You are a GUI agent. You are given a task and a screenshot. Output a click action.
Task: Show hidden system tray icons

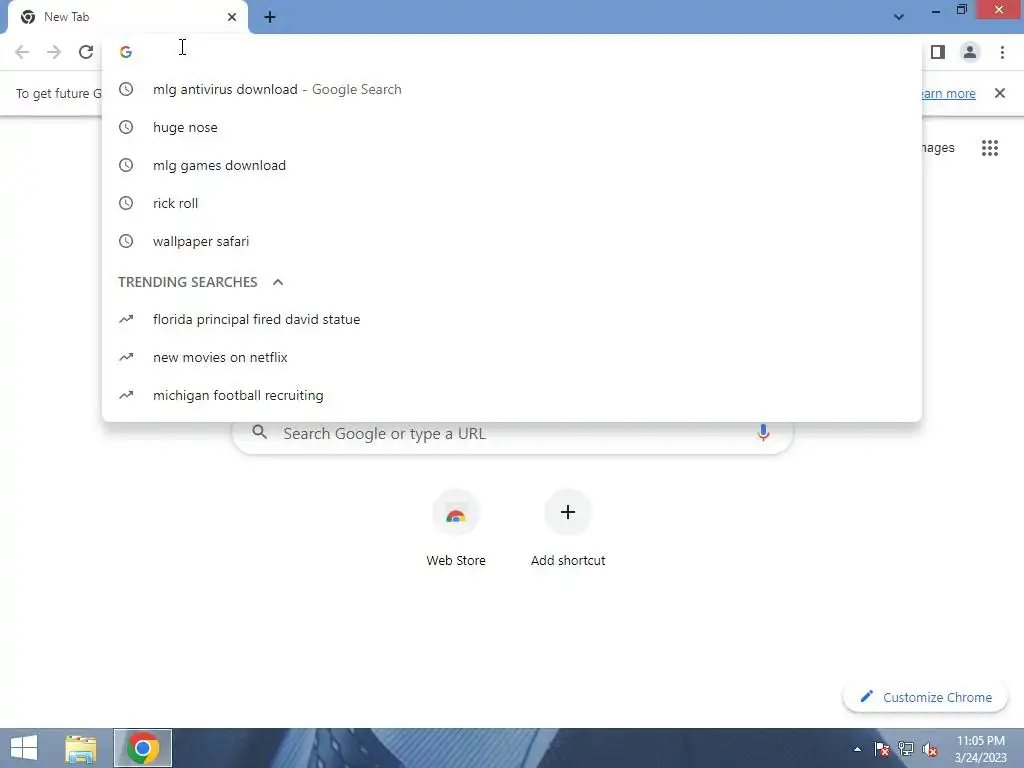point(857,749)
